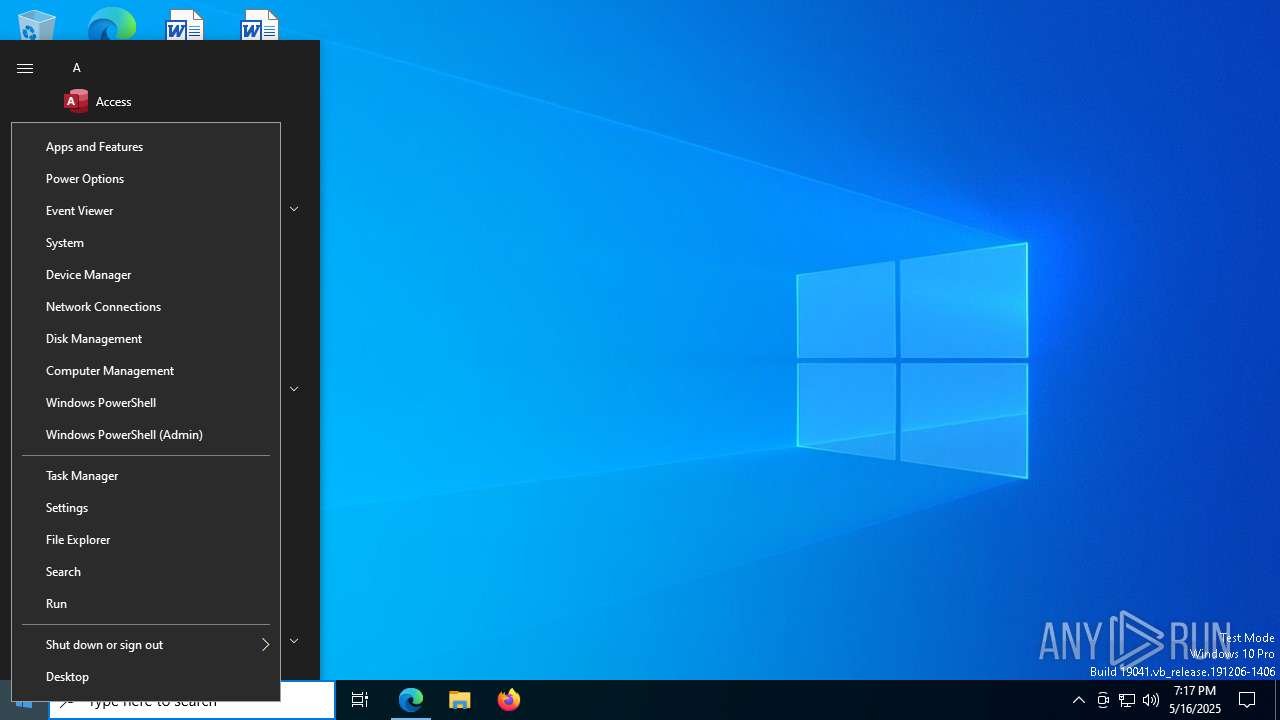The image size is (1280, 720).
Task: Launch Microsoft Edge from the taskbar
Action: point(411,700)
